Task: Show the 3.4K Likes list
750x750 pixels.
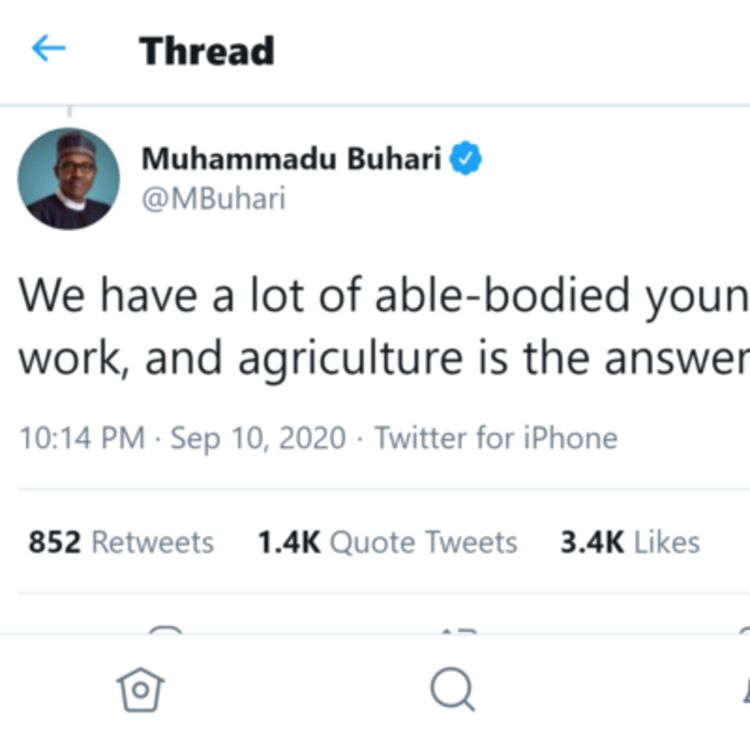Action: (630, 542)
